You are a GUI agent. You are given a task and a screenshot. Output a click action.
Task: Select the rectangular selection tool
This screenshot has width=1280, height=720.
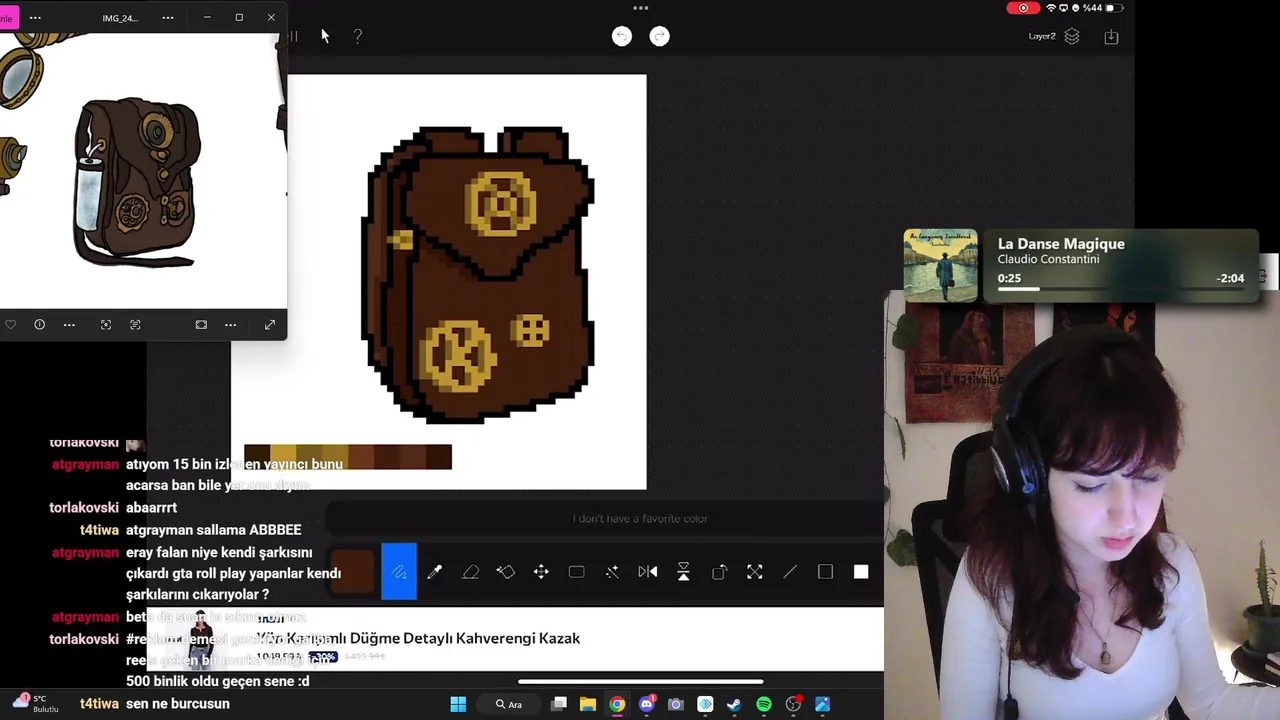(x=576, y=572)
